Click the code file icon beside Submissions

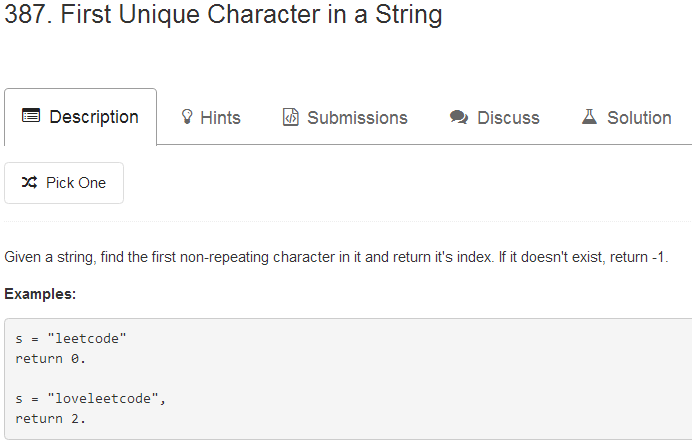click(291, 117)
